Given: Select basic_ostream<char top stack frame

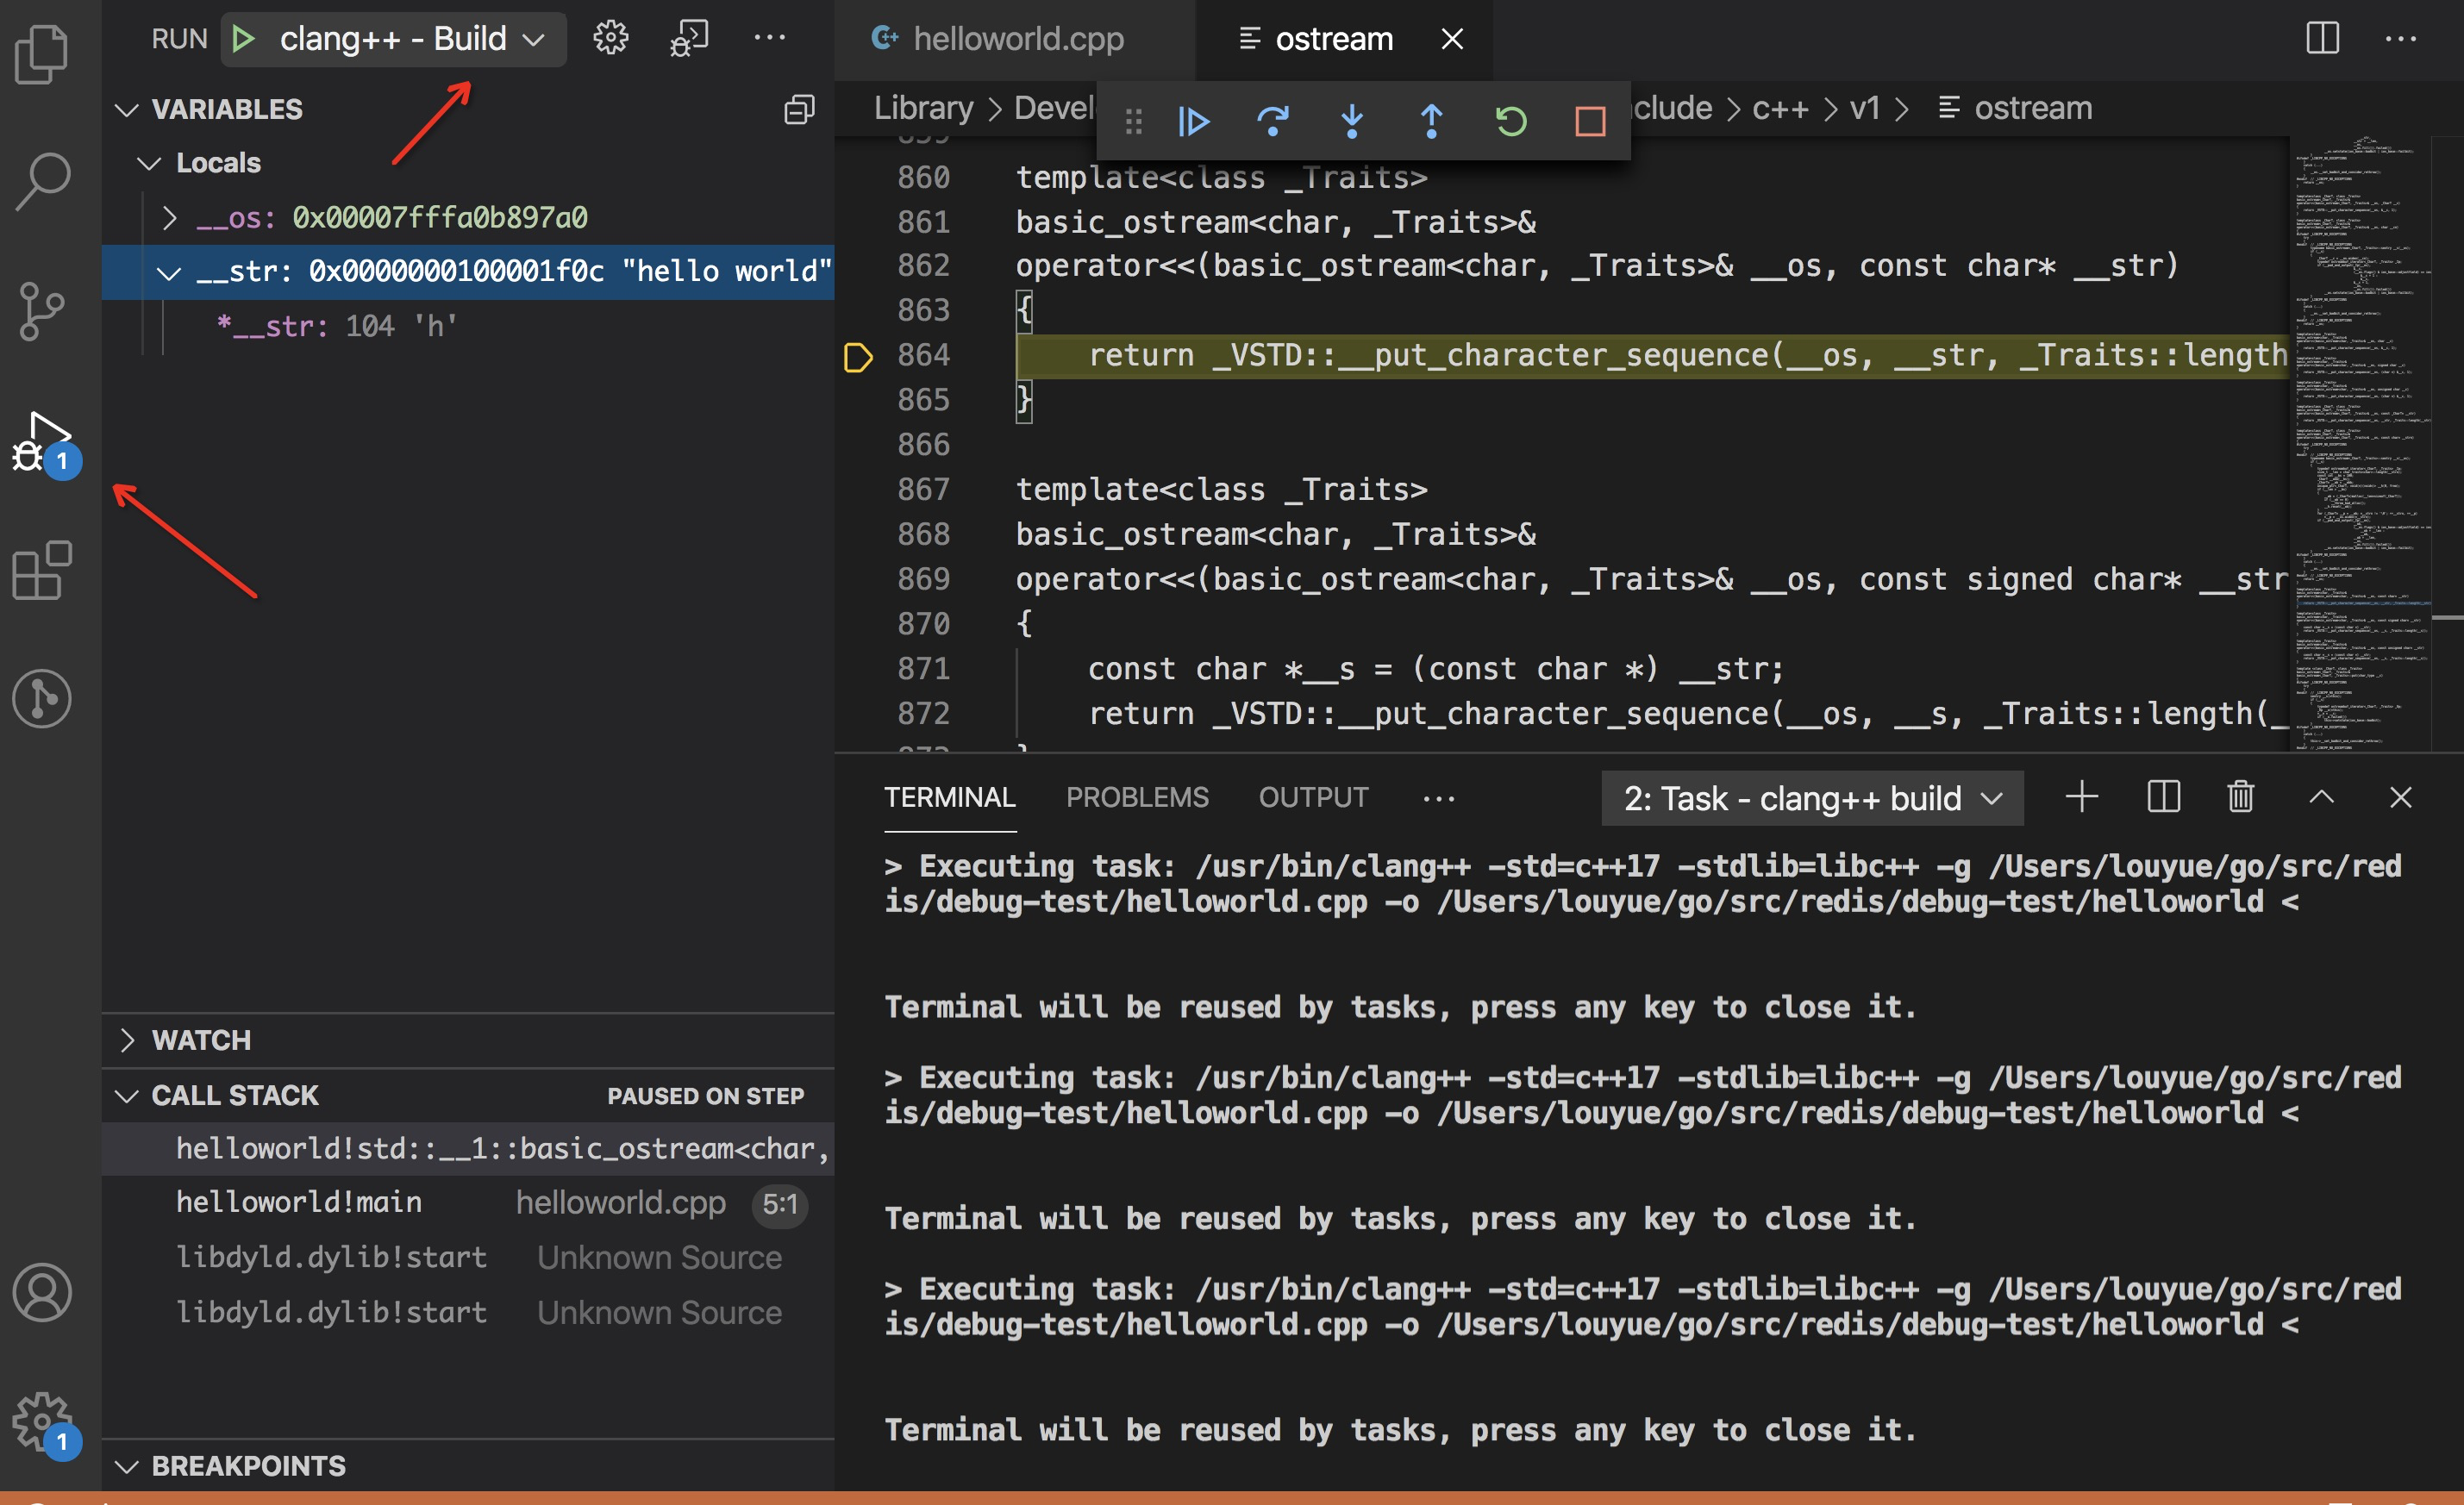Looking at the screenshot, I should pos(468,1149).
